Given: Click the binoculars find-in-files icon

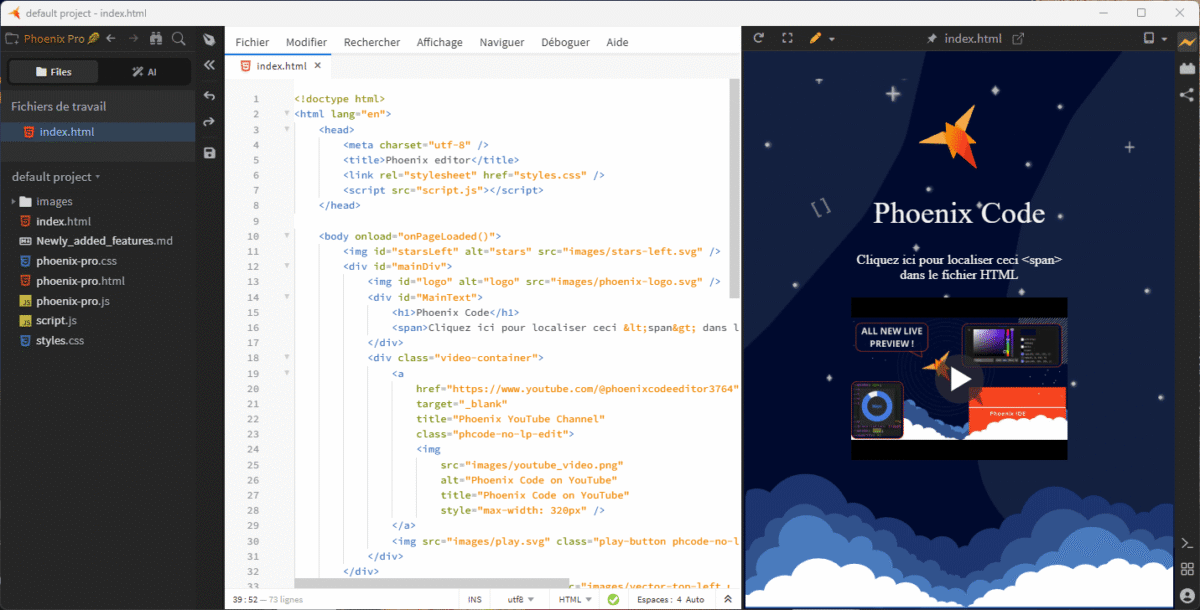Looking at the screenshot, I should [x=156, y=39].
